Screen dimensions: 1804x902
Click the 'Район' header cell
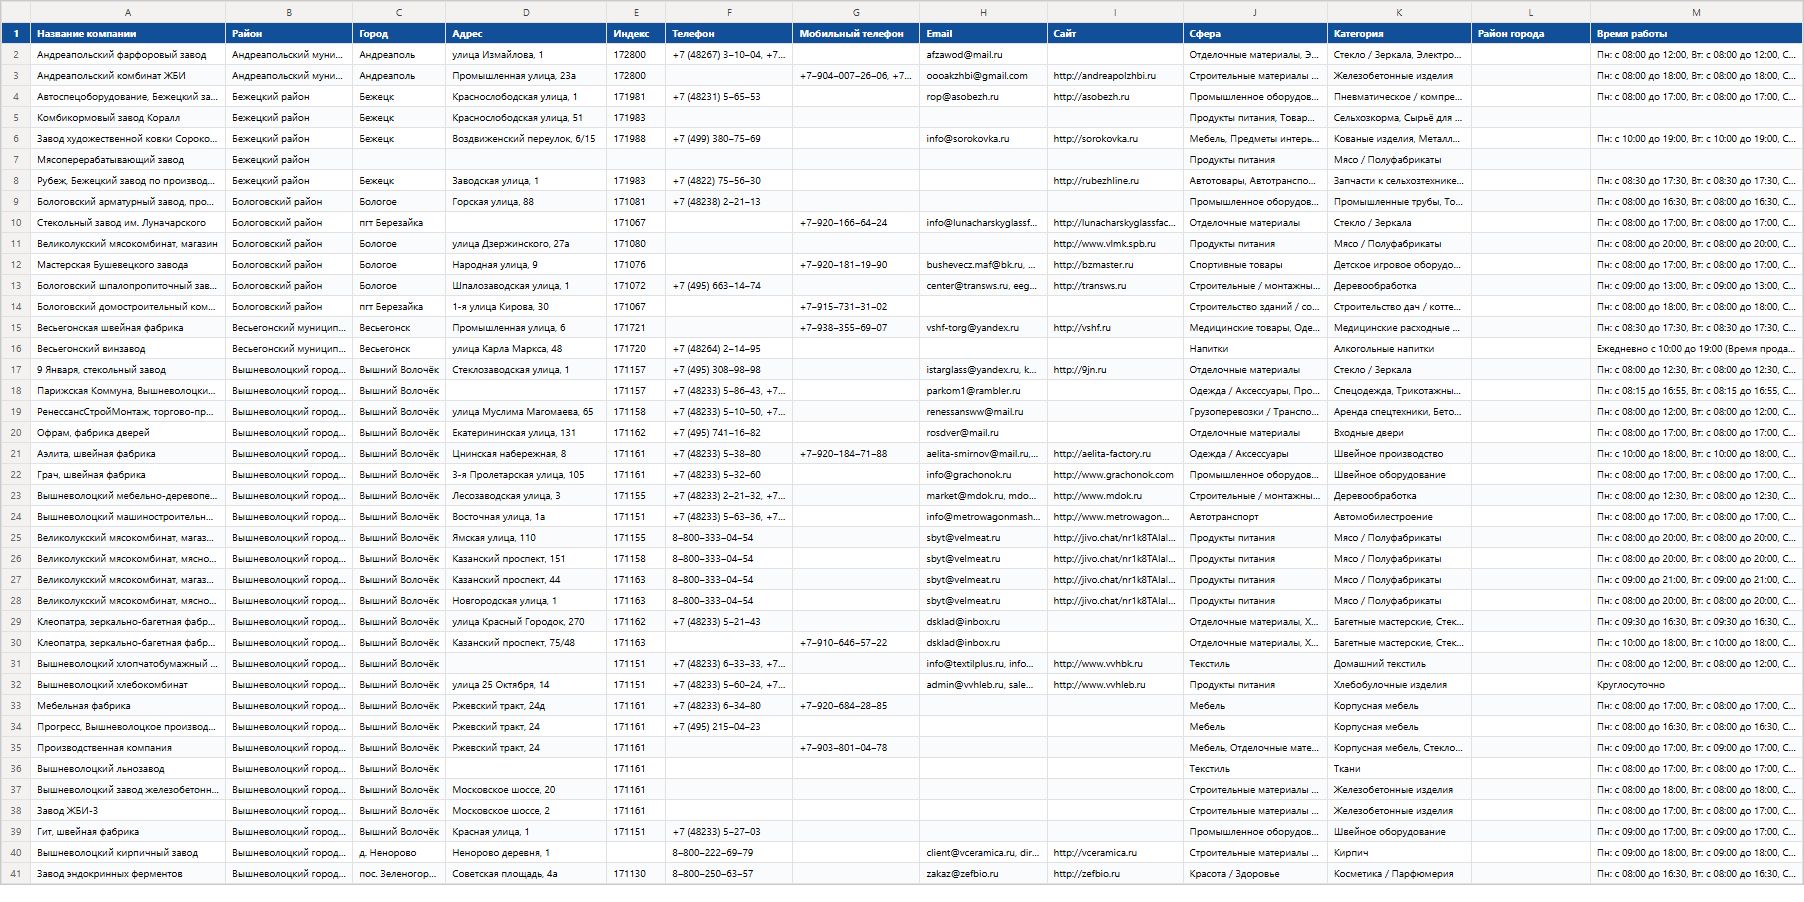(x=289, y=33)
